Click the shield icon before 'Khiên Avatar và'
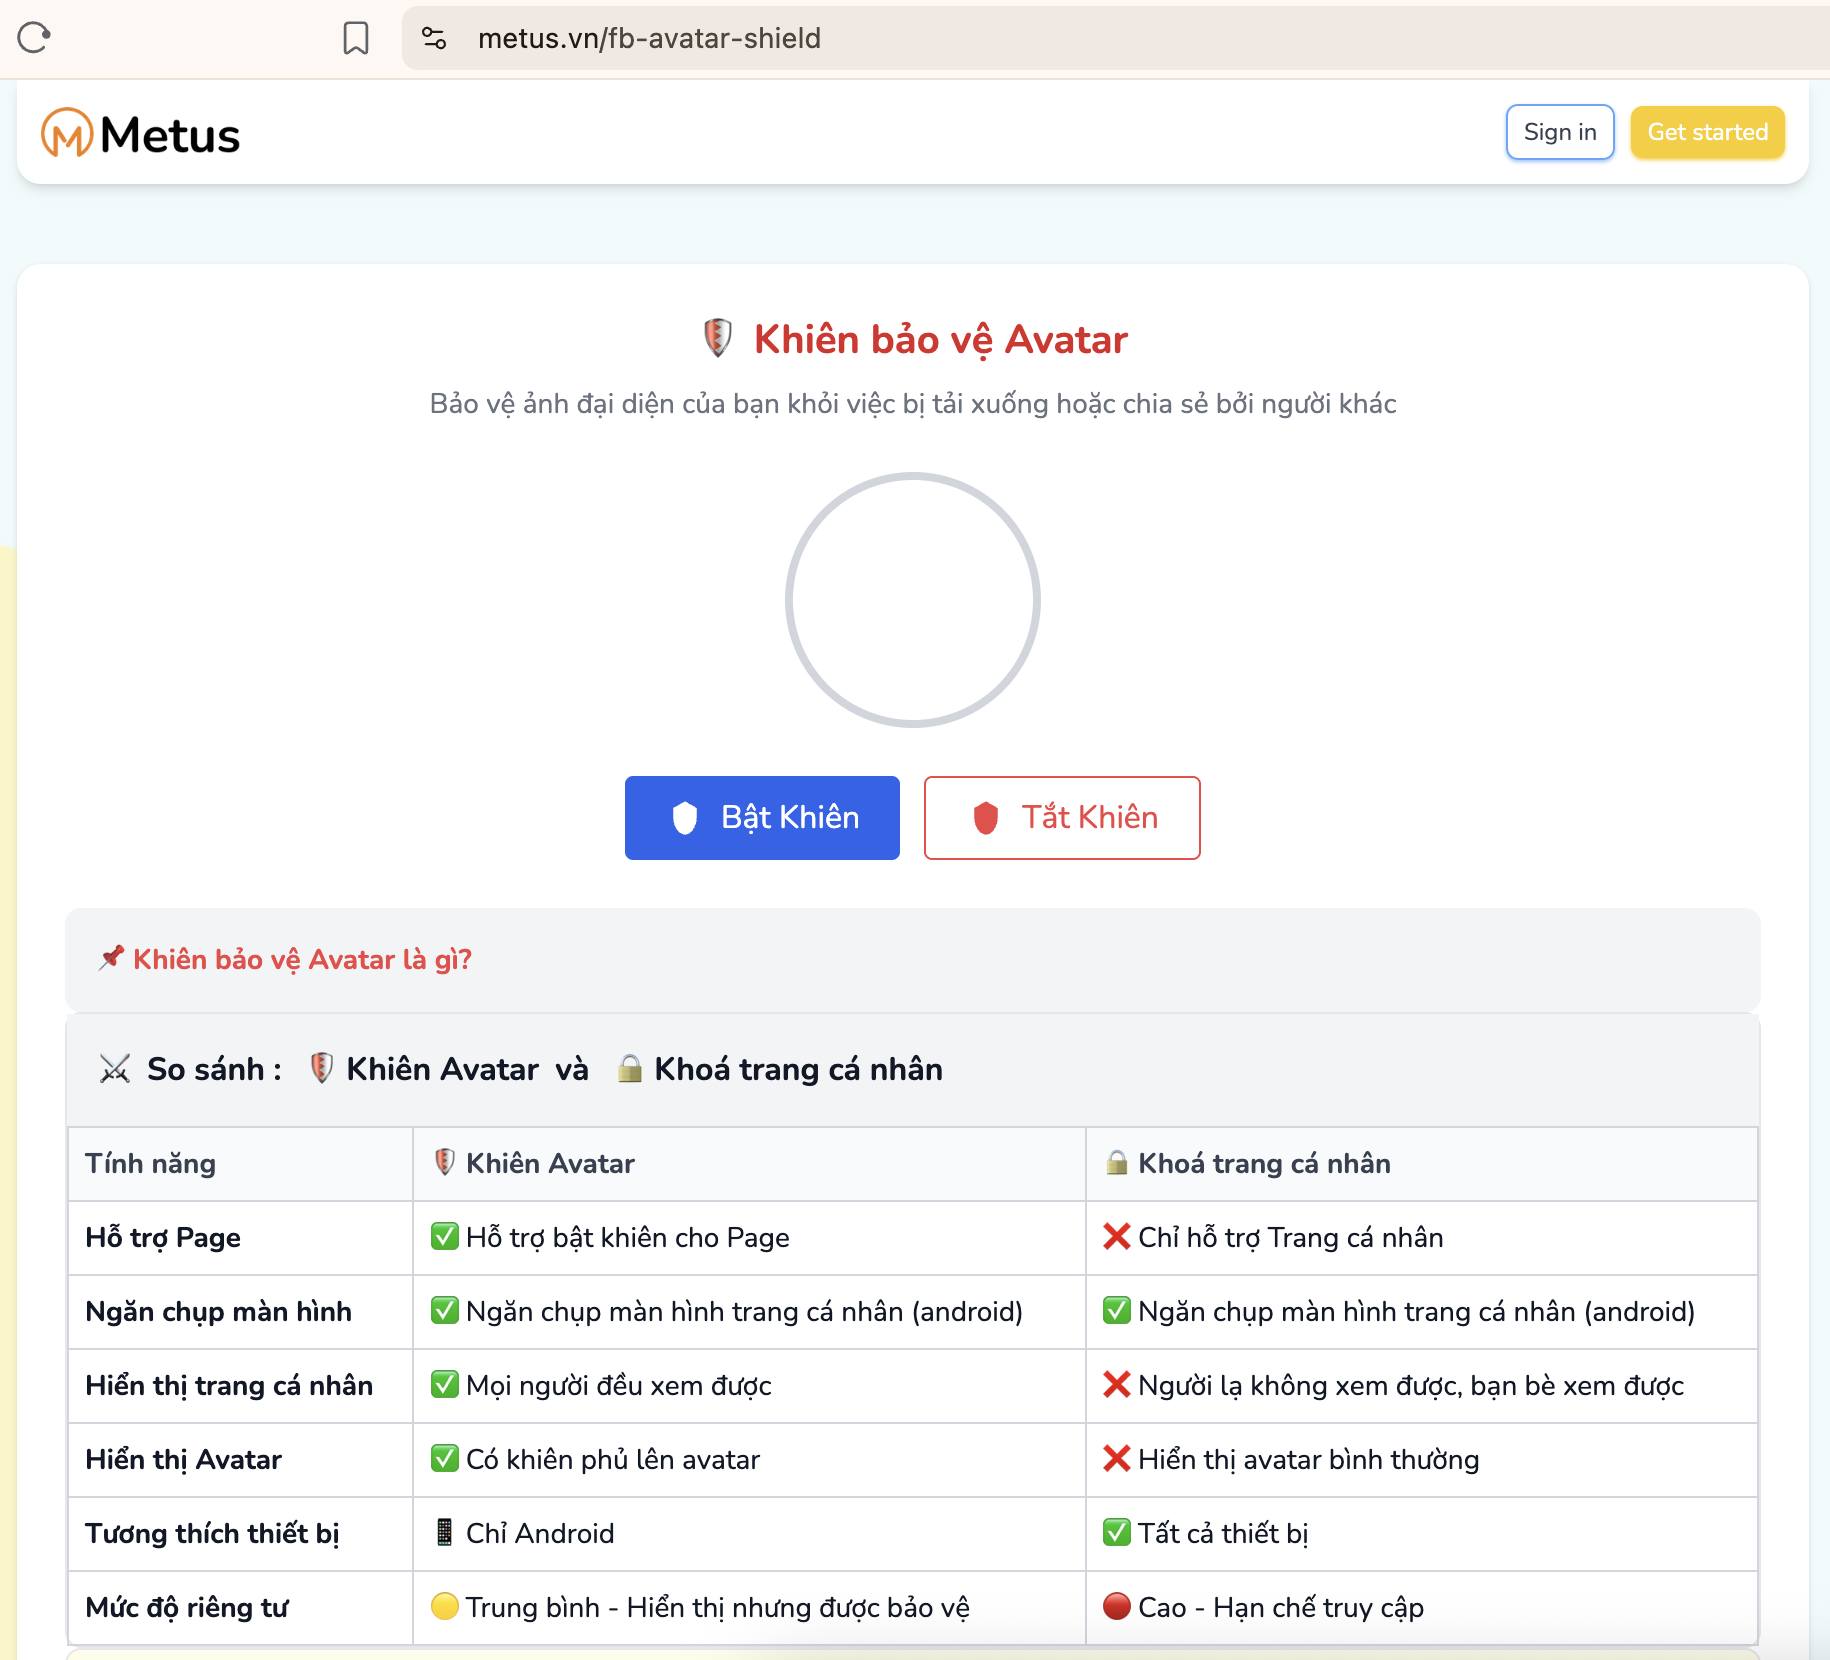Image resolution: width=1830 pixels, height=1660 pixels. pyautogui.click(x=321, y=1068)
